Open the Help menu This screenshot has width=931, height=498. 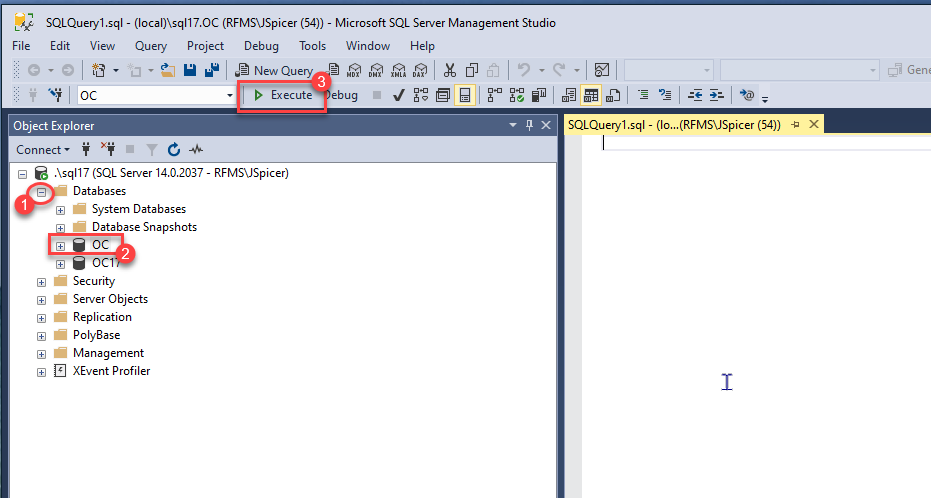click(x=422, y=46)
